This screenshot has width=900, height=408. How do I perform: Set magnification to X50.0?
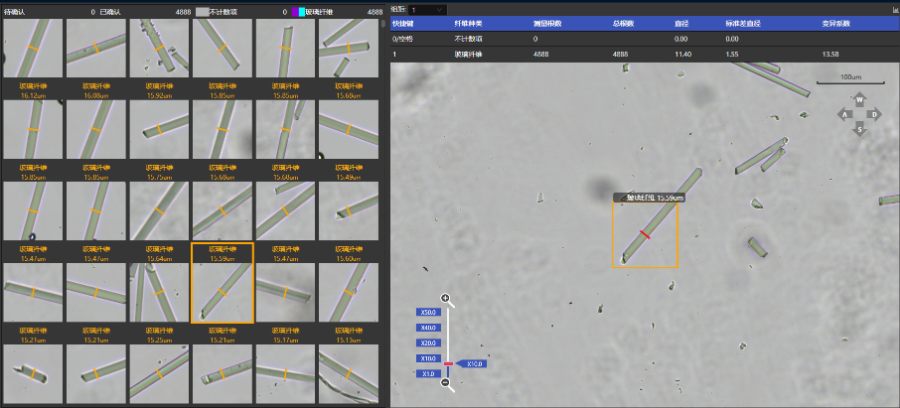click(428, 312)
